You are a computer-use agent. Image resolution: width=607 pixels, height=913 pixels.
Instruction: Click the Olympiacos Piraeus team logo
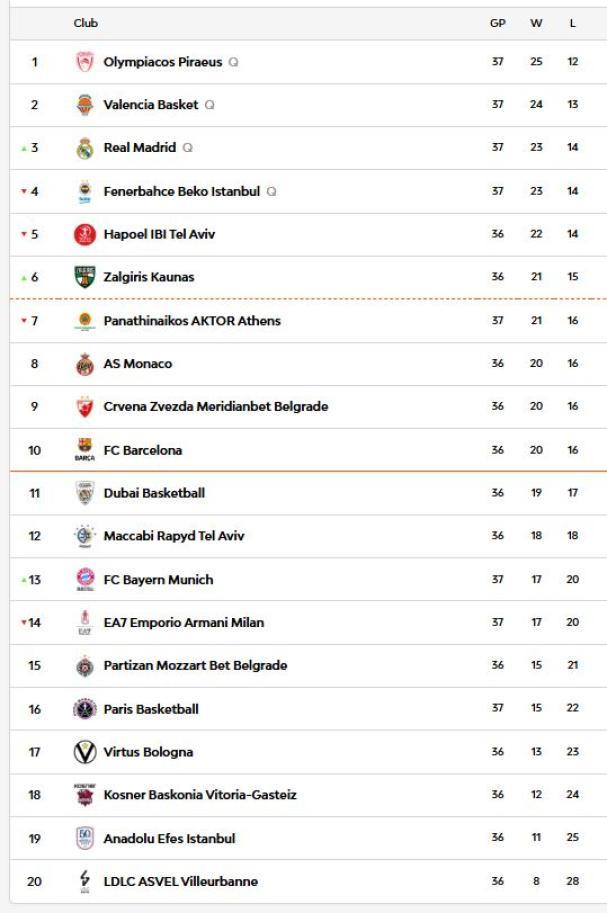[85, 62]
